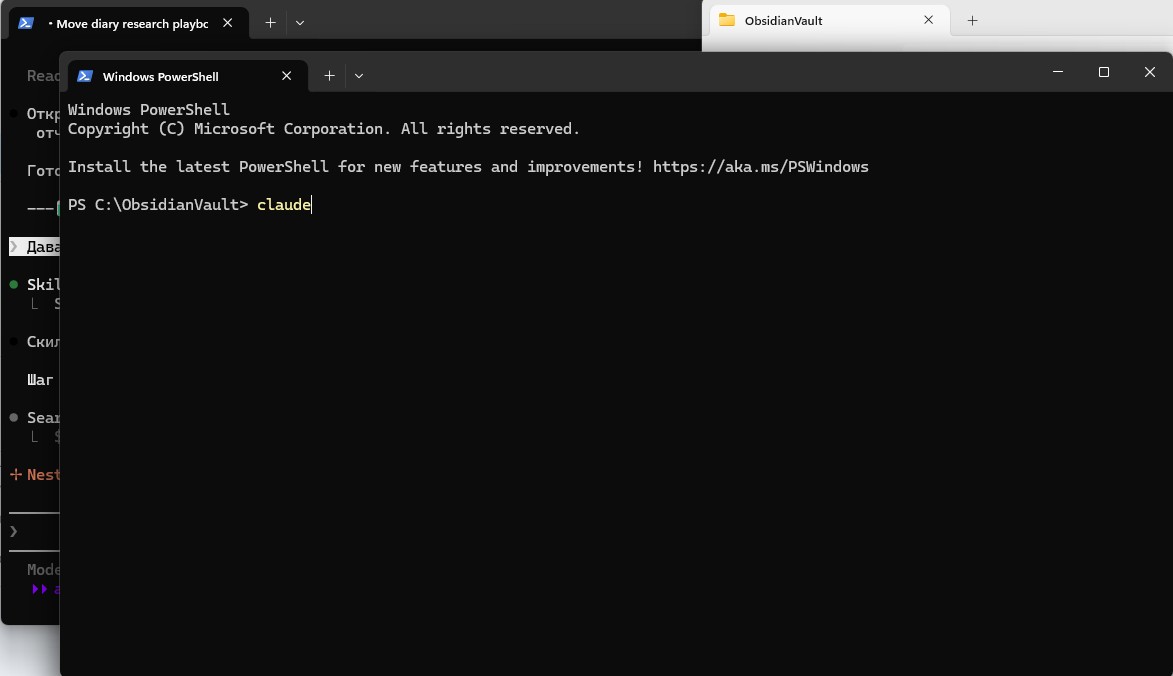Click the Шаг text in the background terminal
Image resolution: width=1173 pixels, height=676 pixels.
pos(40,380)
